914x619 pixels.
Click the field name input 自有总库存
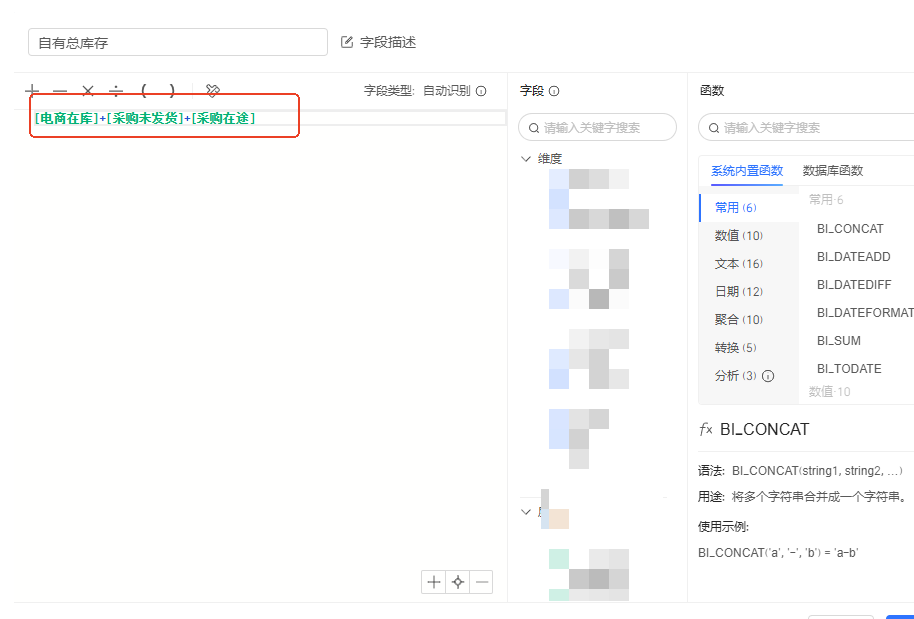coord(178,42)
